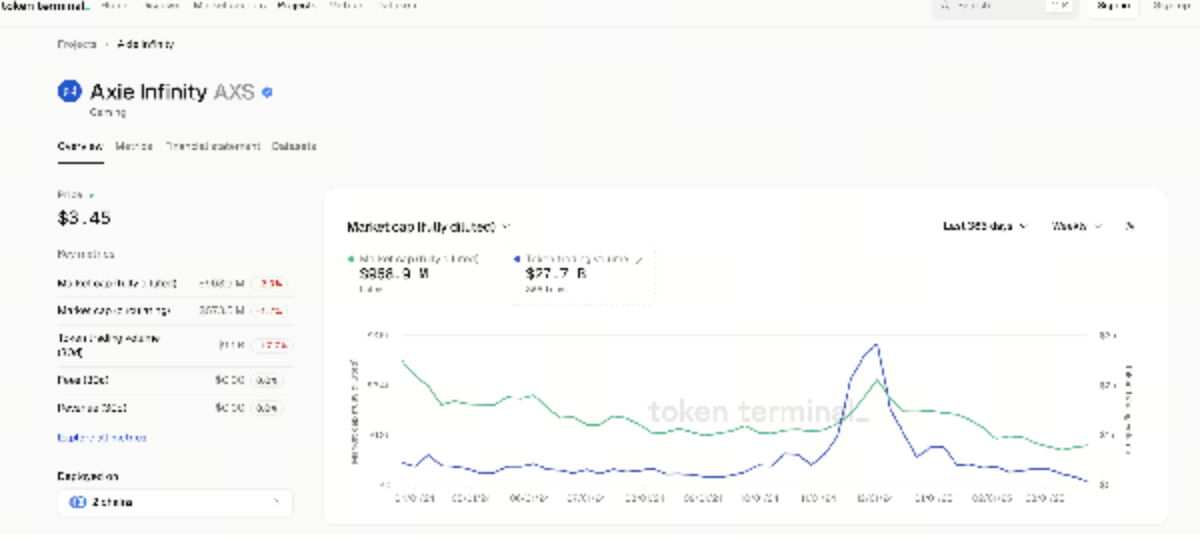1200x540 pixels.
Task: Click inside the top search field
Action: pyautogui.click(x=1000, y=6)
